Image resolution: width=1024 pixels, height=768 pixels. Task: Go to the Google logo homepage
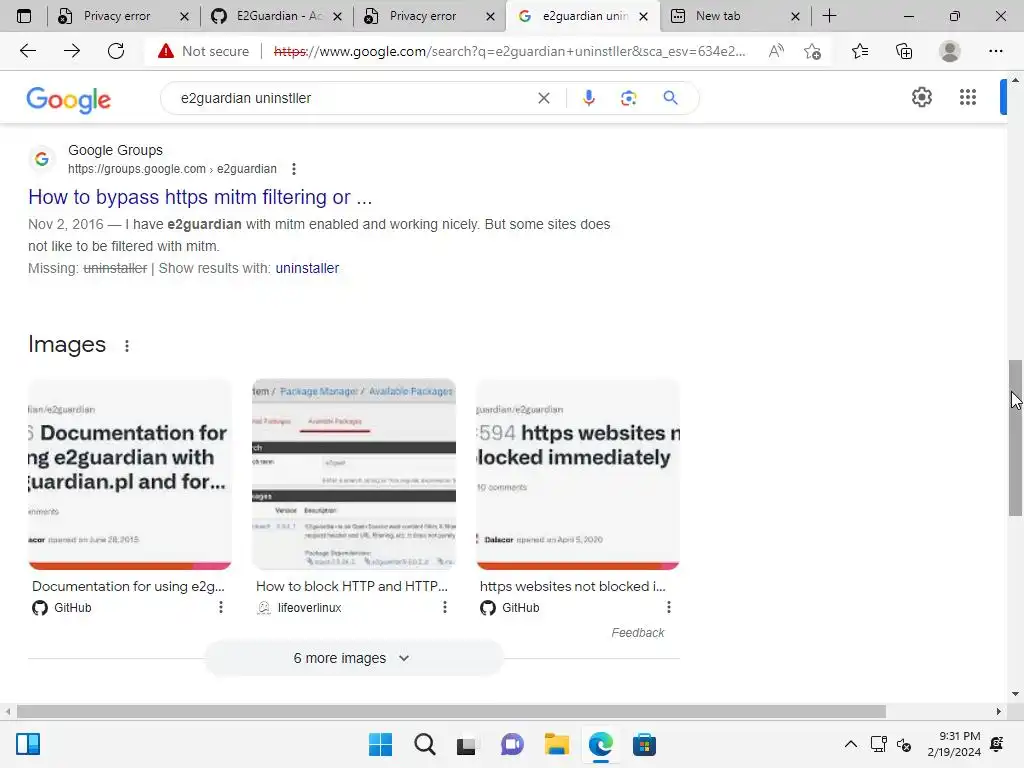point(69,99)
